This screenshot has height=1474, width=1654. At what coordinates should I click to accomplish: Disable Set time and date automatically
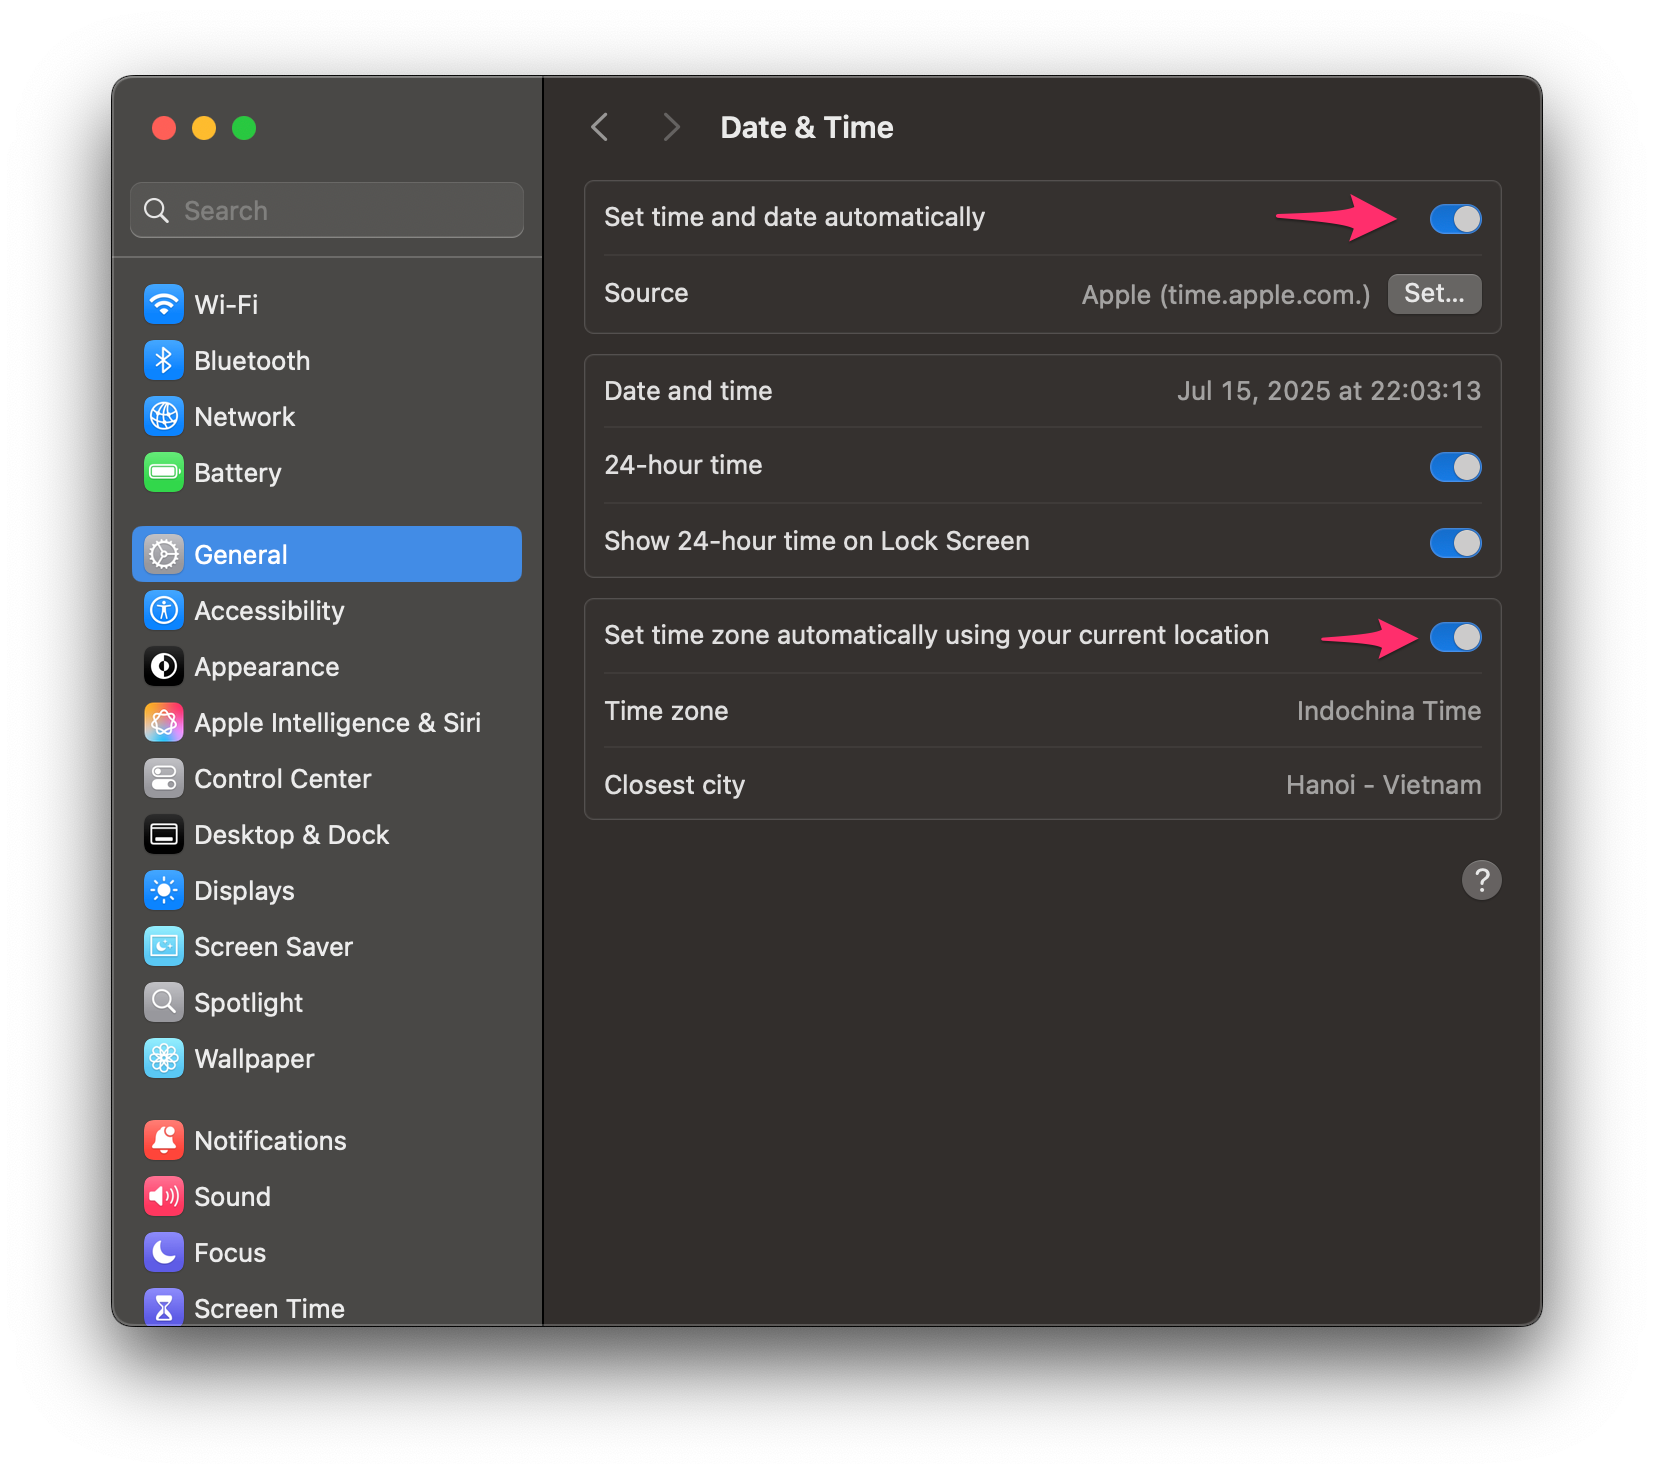pos(1455,219)
